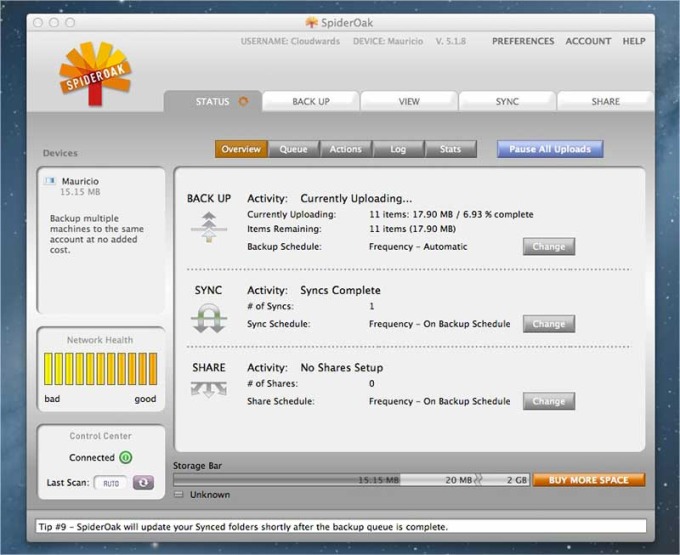Click the SpiderOak logo
Screen dimensions: 680x555
pos(95,73)
